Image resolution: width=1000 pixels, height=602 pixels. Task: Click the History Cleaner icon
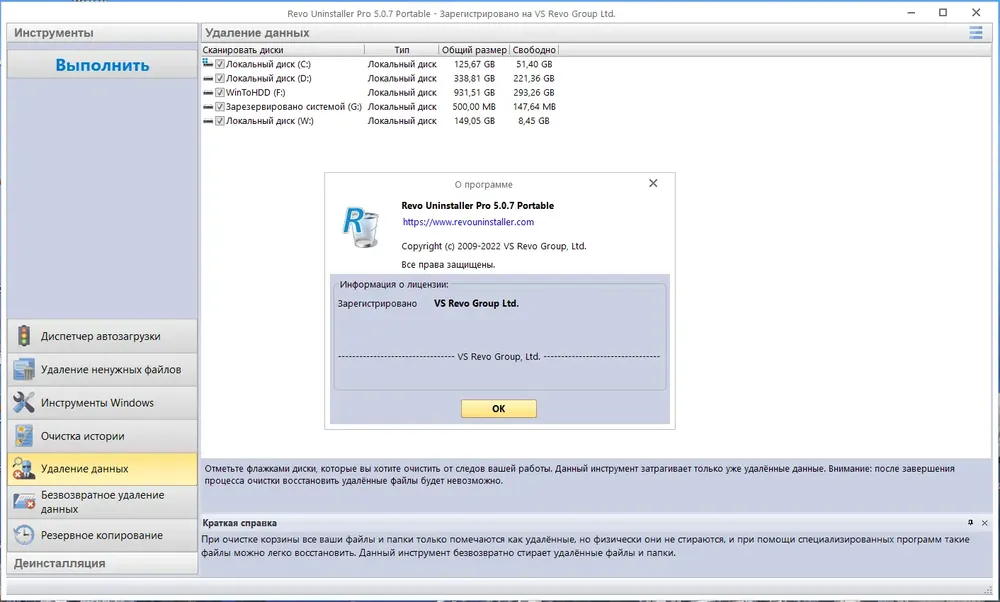tap(24, 436)
